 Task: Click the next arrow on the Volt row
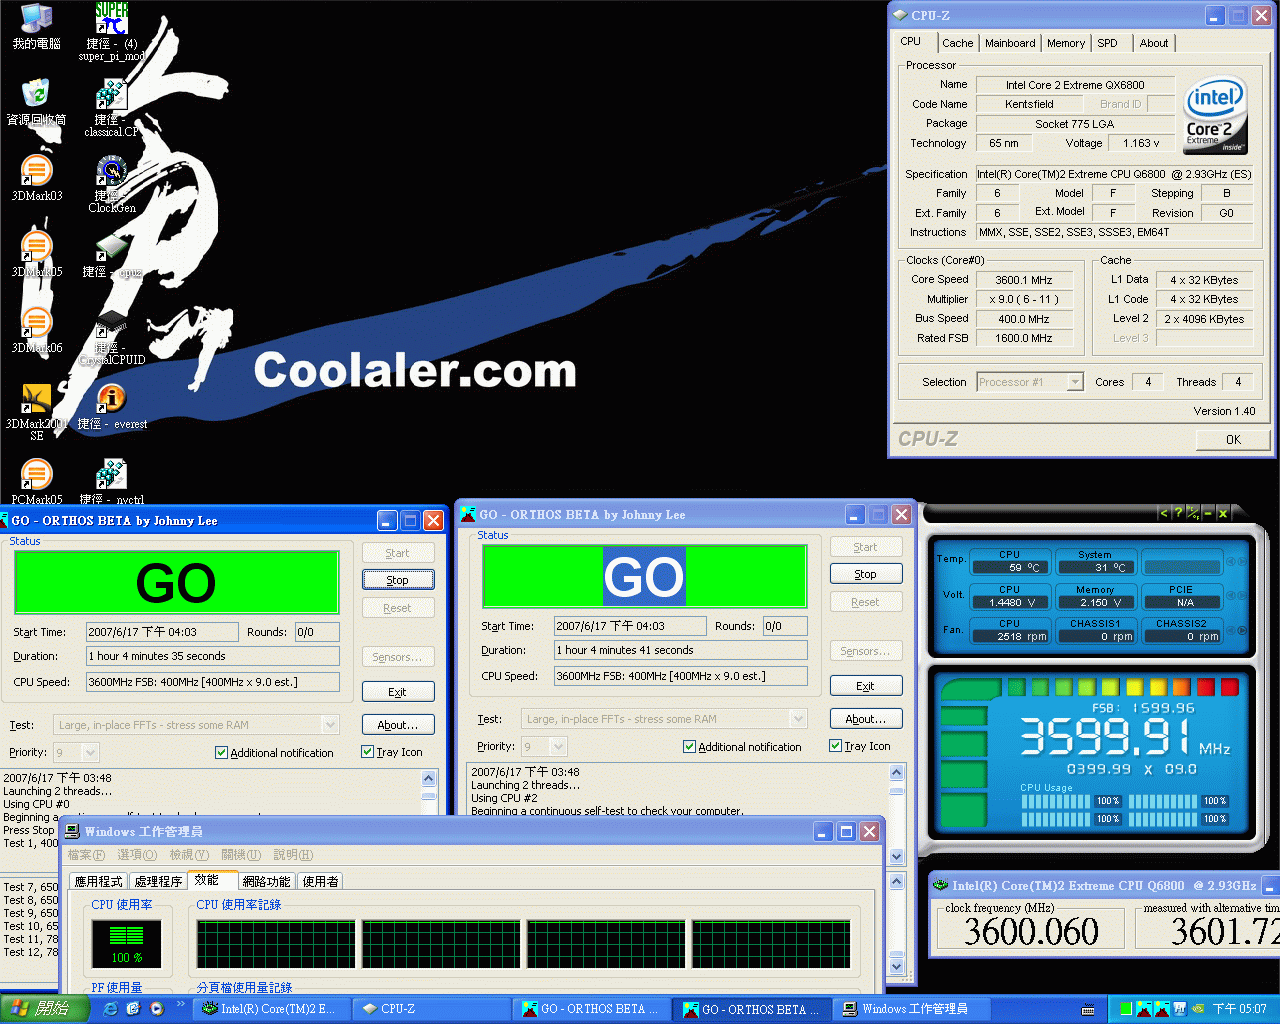[1242, 596]
